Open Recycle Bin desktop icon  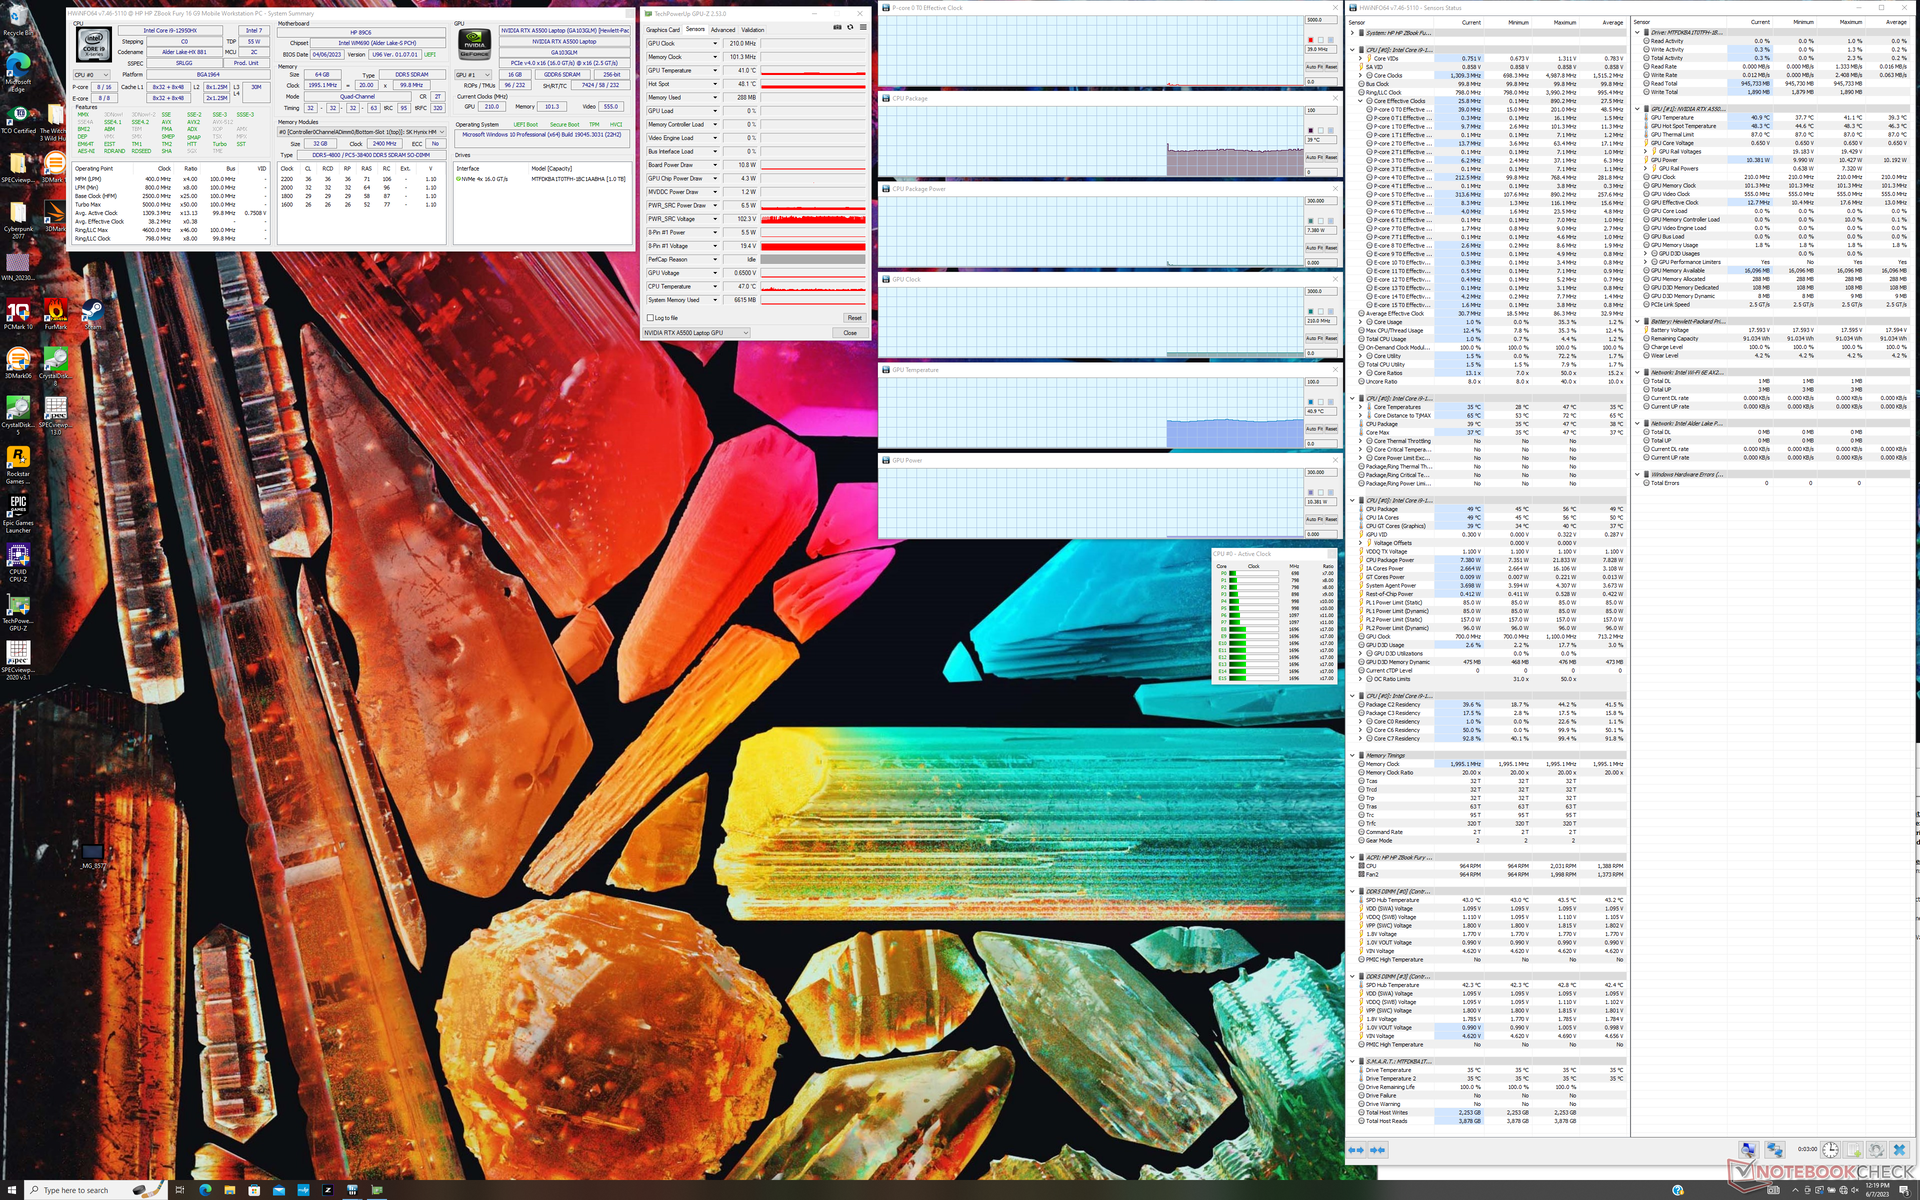[x=18, y=20]
